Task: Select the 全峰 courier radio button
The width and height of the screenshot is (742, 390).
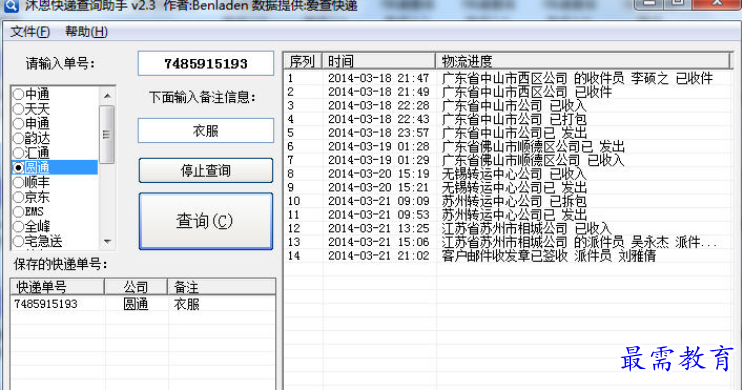Action: [x=18, y=226]
